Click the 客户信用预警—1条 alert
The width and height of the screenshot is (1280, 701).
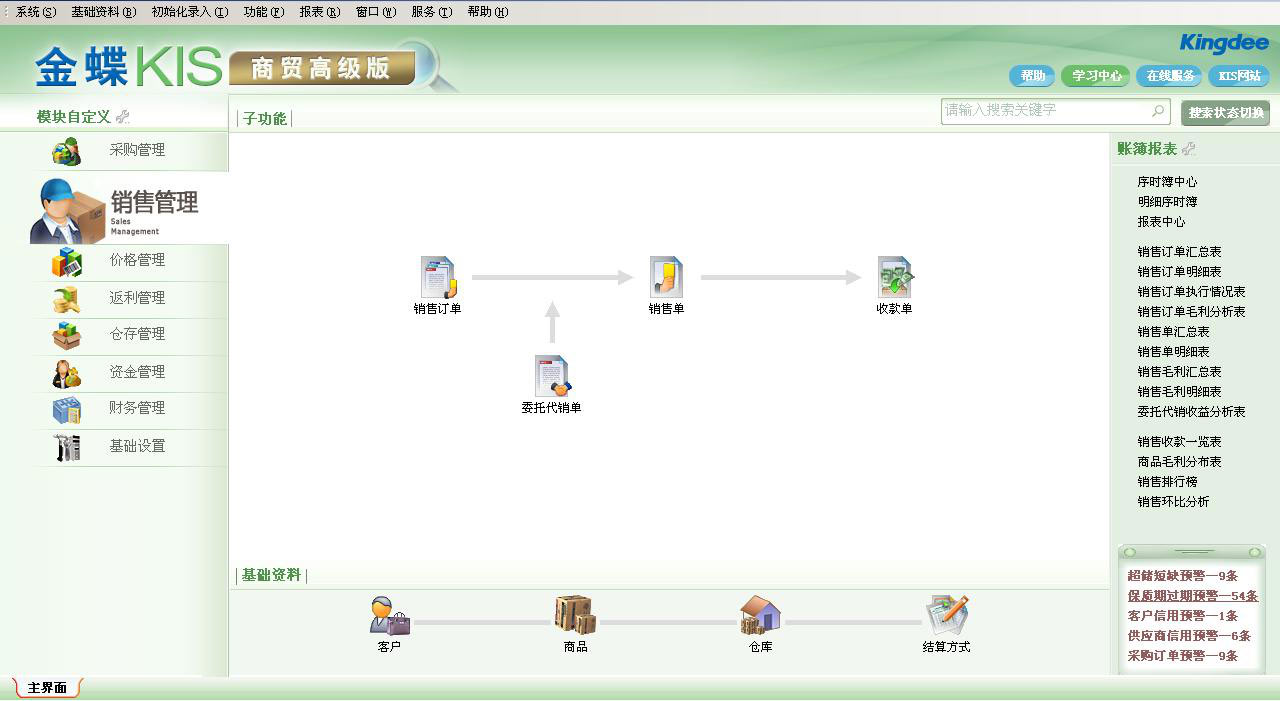tap(1182, 616)
